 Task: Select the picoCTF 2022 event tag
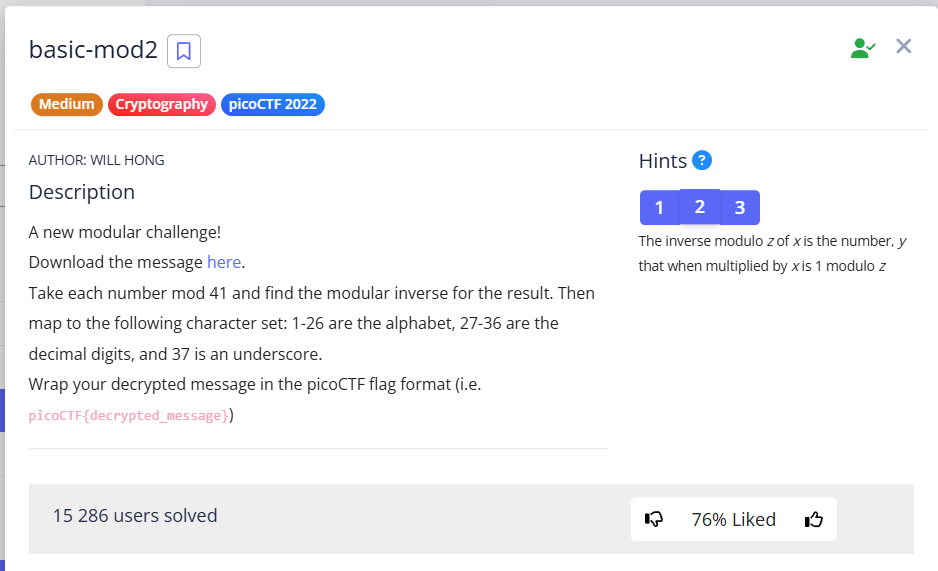pyautogui.click(x=272, y=104)
